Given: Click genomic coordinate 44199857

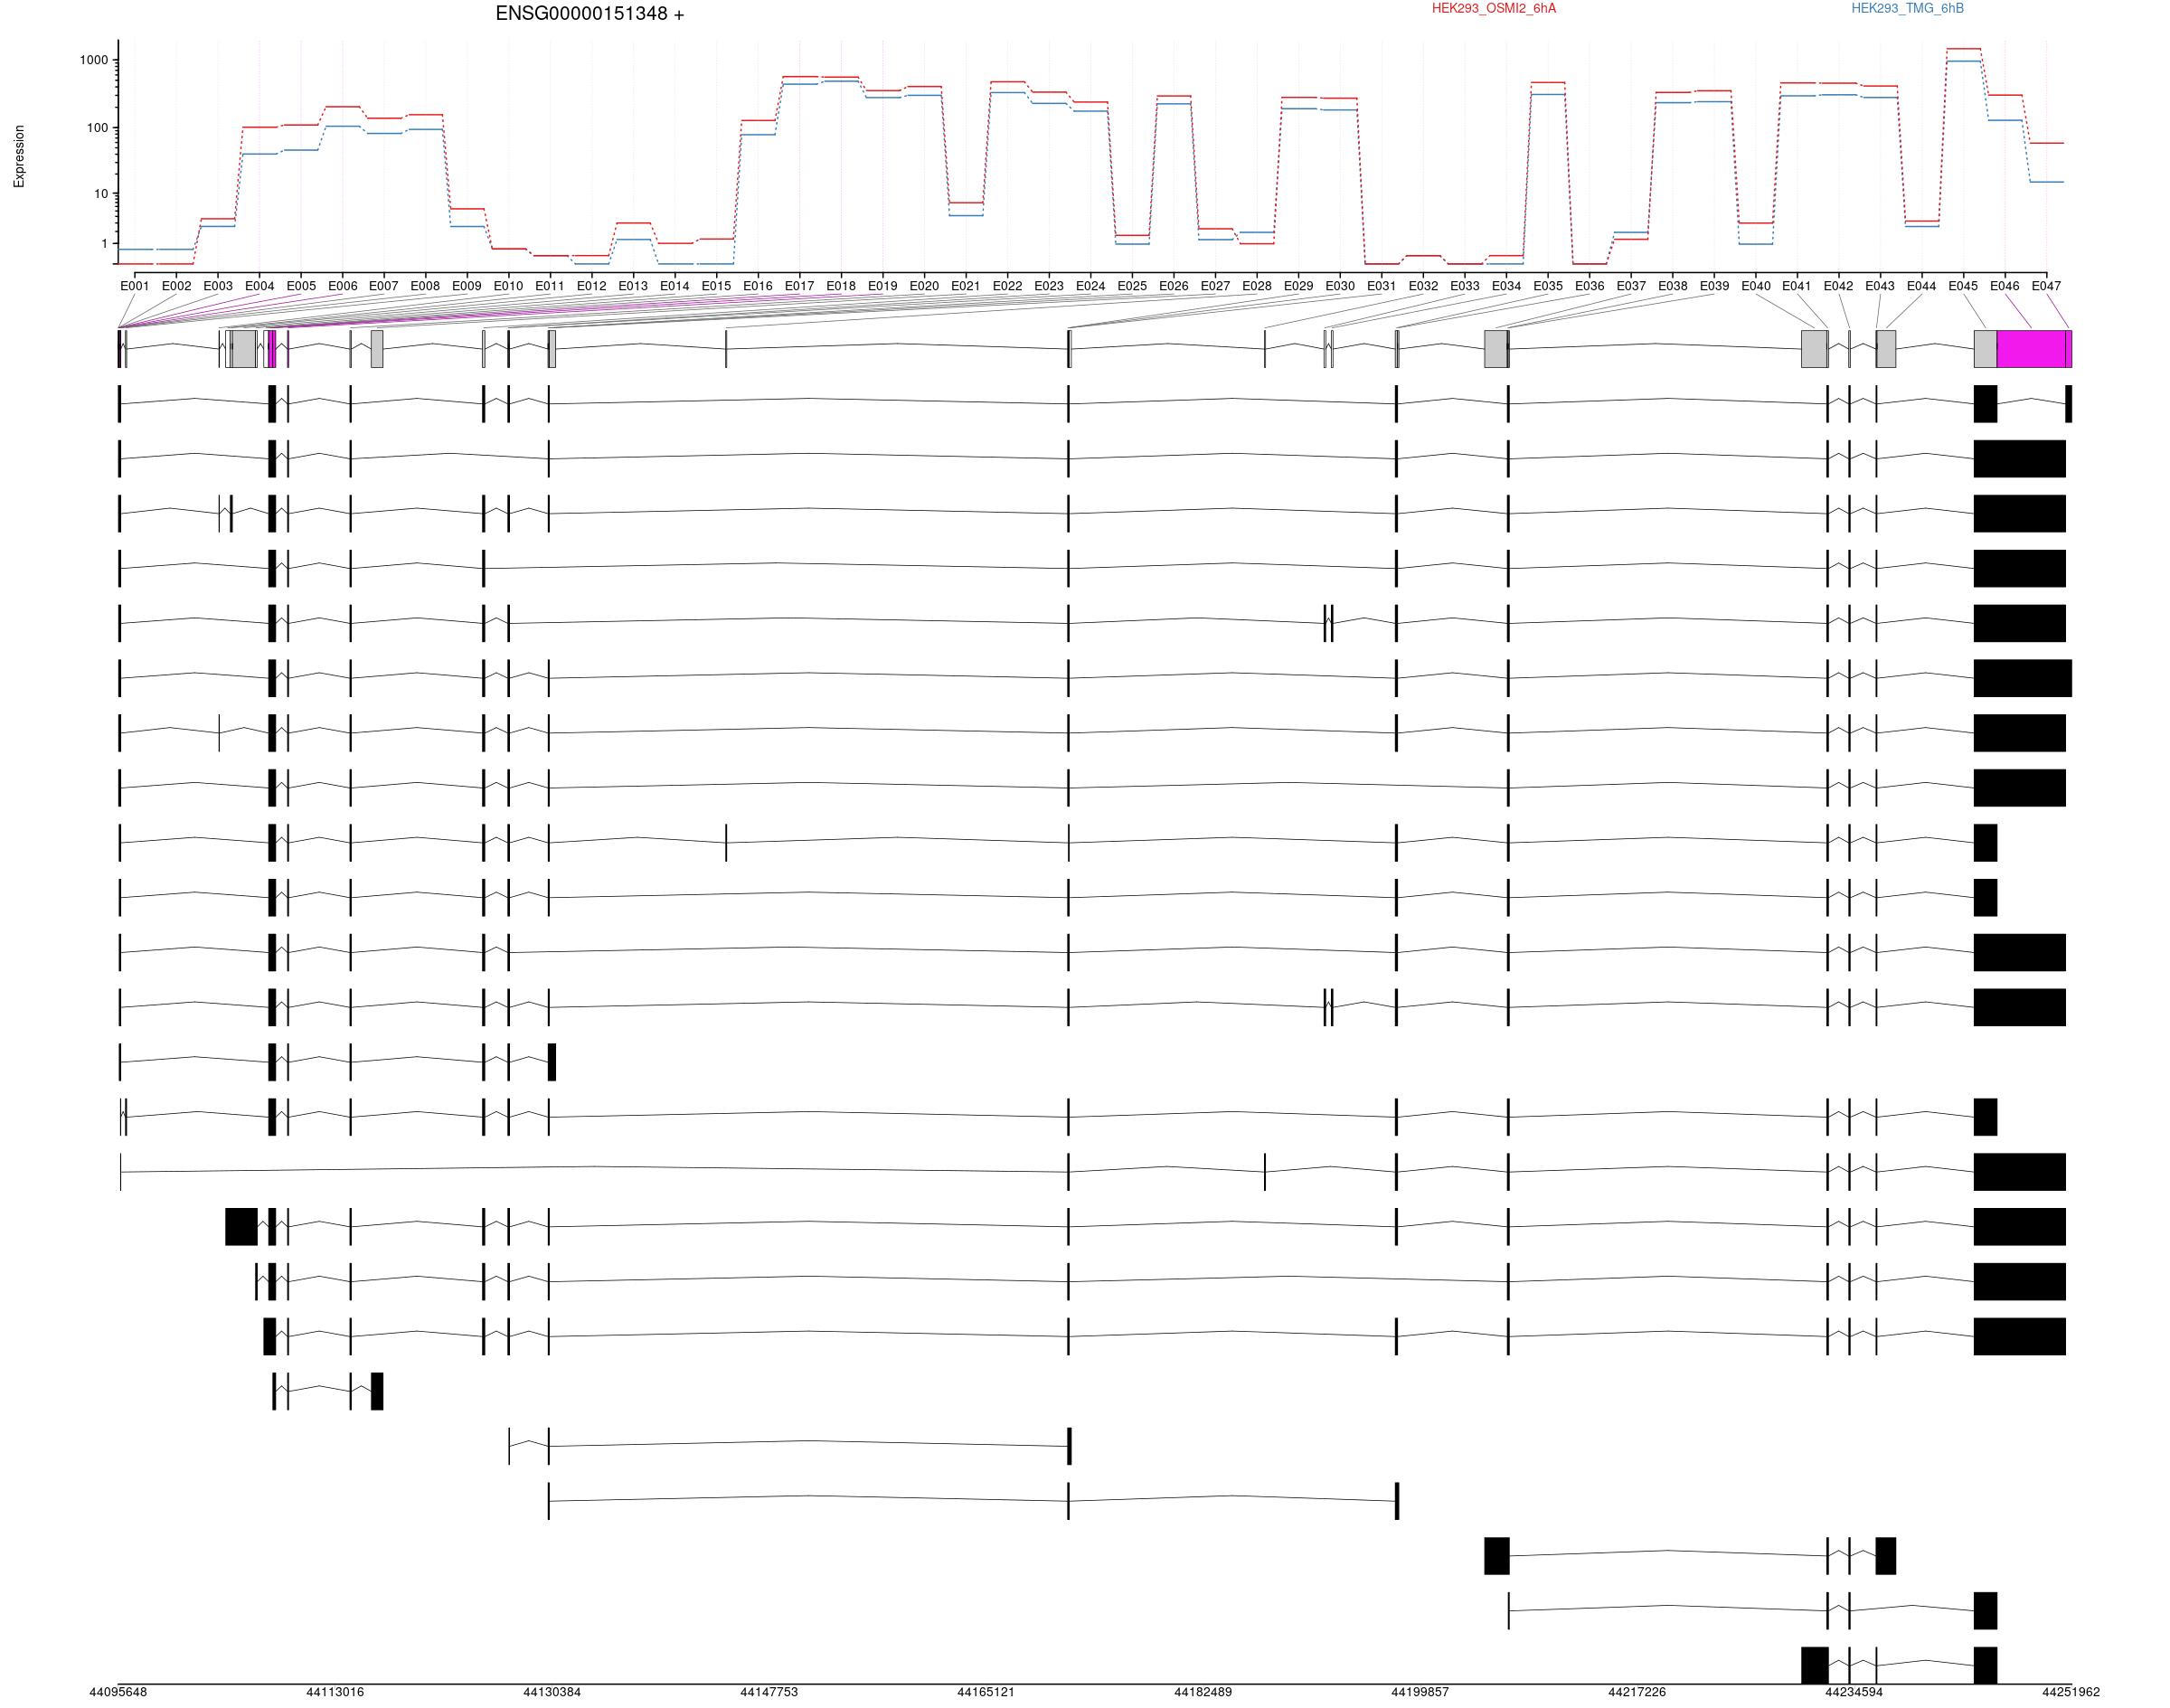Looking at the screenshot, I should pos(1420,1693).
